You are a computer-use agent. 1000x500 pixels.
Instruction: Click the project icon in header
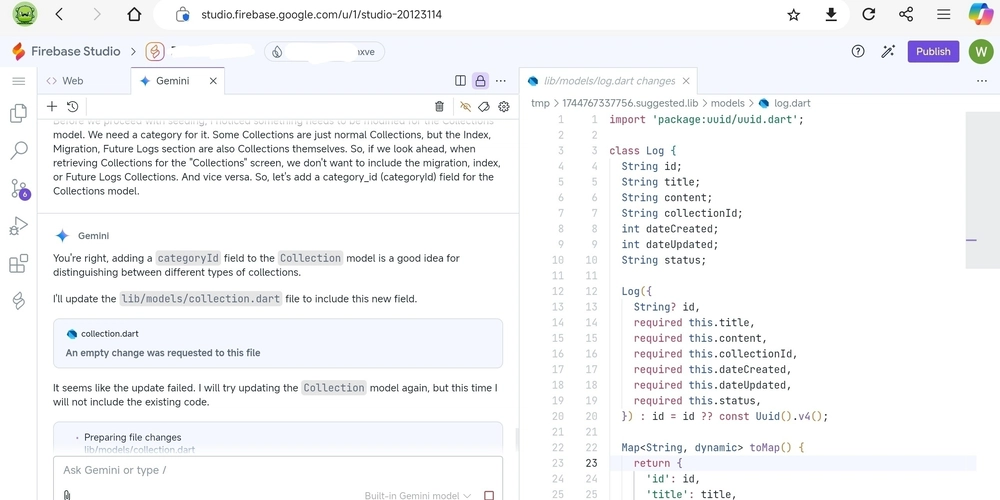click(154, 52)
